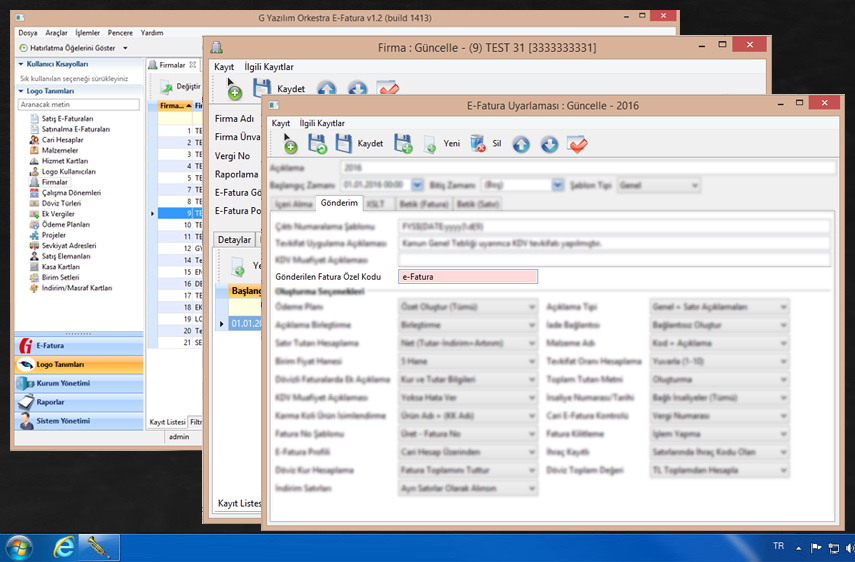
Task: Click Değiştir button in Firmalar tab
Action: coord(180,86)
